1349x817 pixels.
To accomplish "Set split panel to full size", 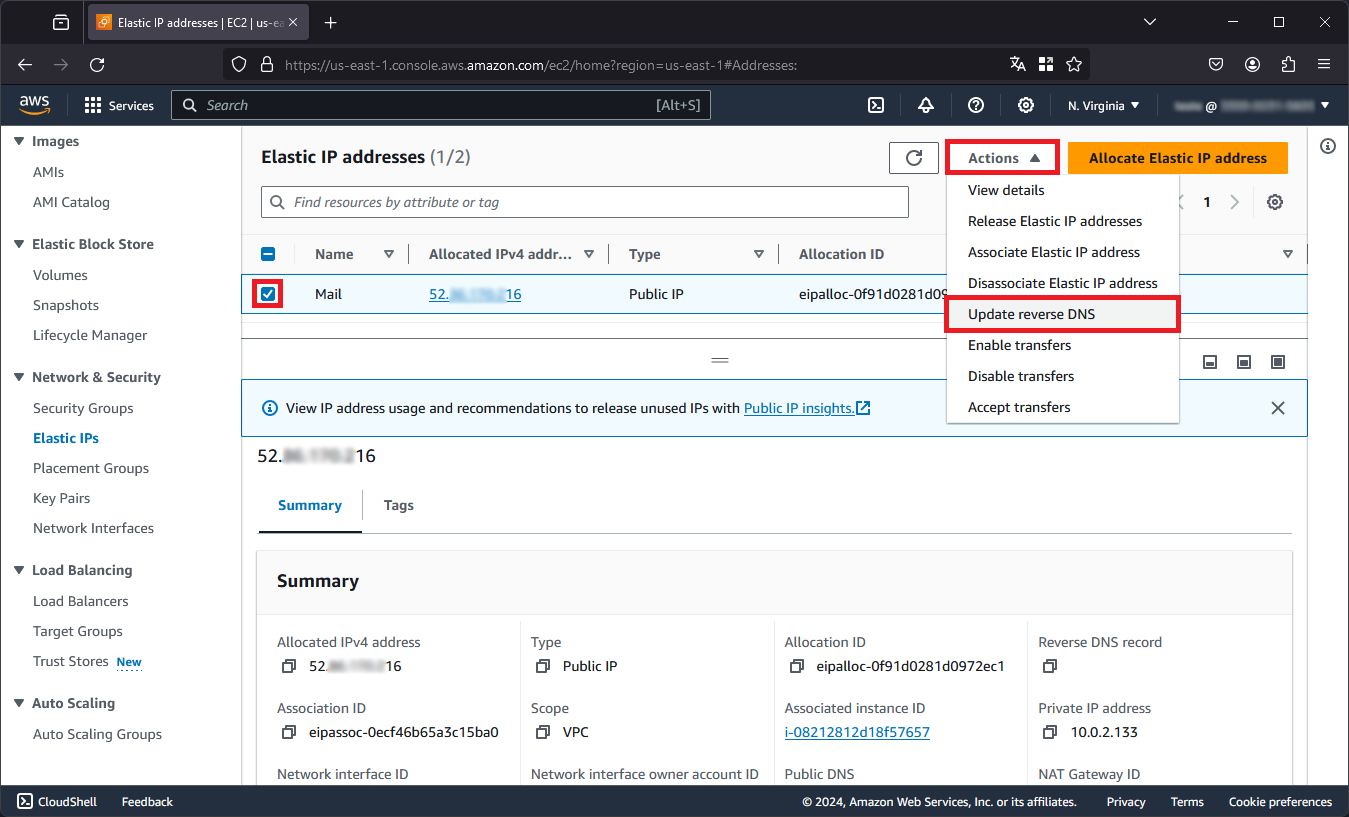I will (1278, 362).
